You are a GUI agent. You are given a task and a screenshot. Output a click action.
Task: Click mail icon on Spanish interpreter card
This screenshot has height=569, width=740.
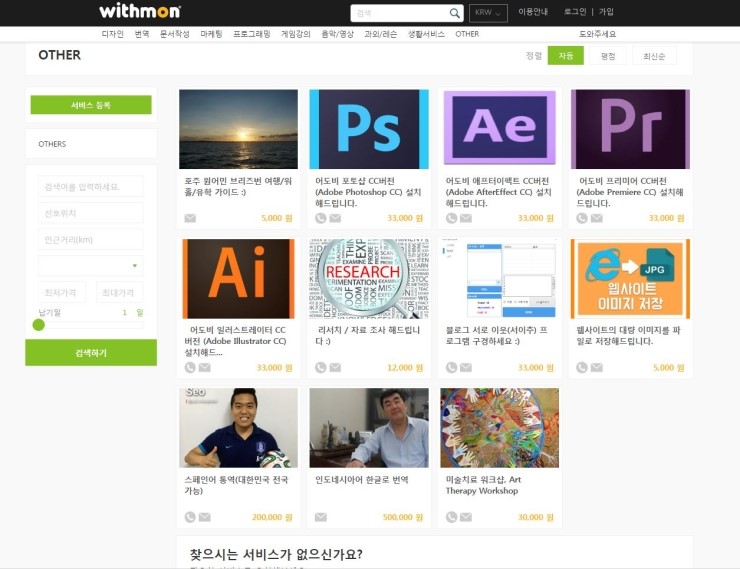204,517
